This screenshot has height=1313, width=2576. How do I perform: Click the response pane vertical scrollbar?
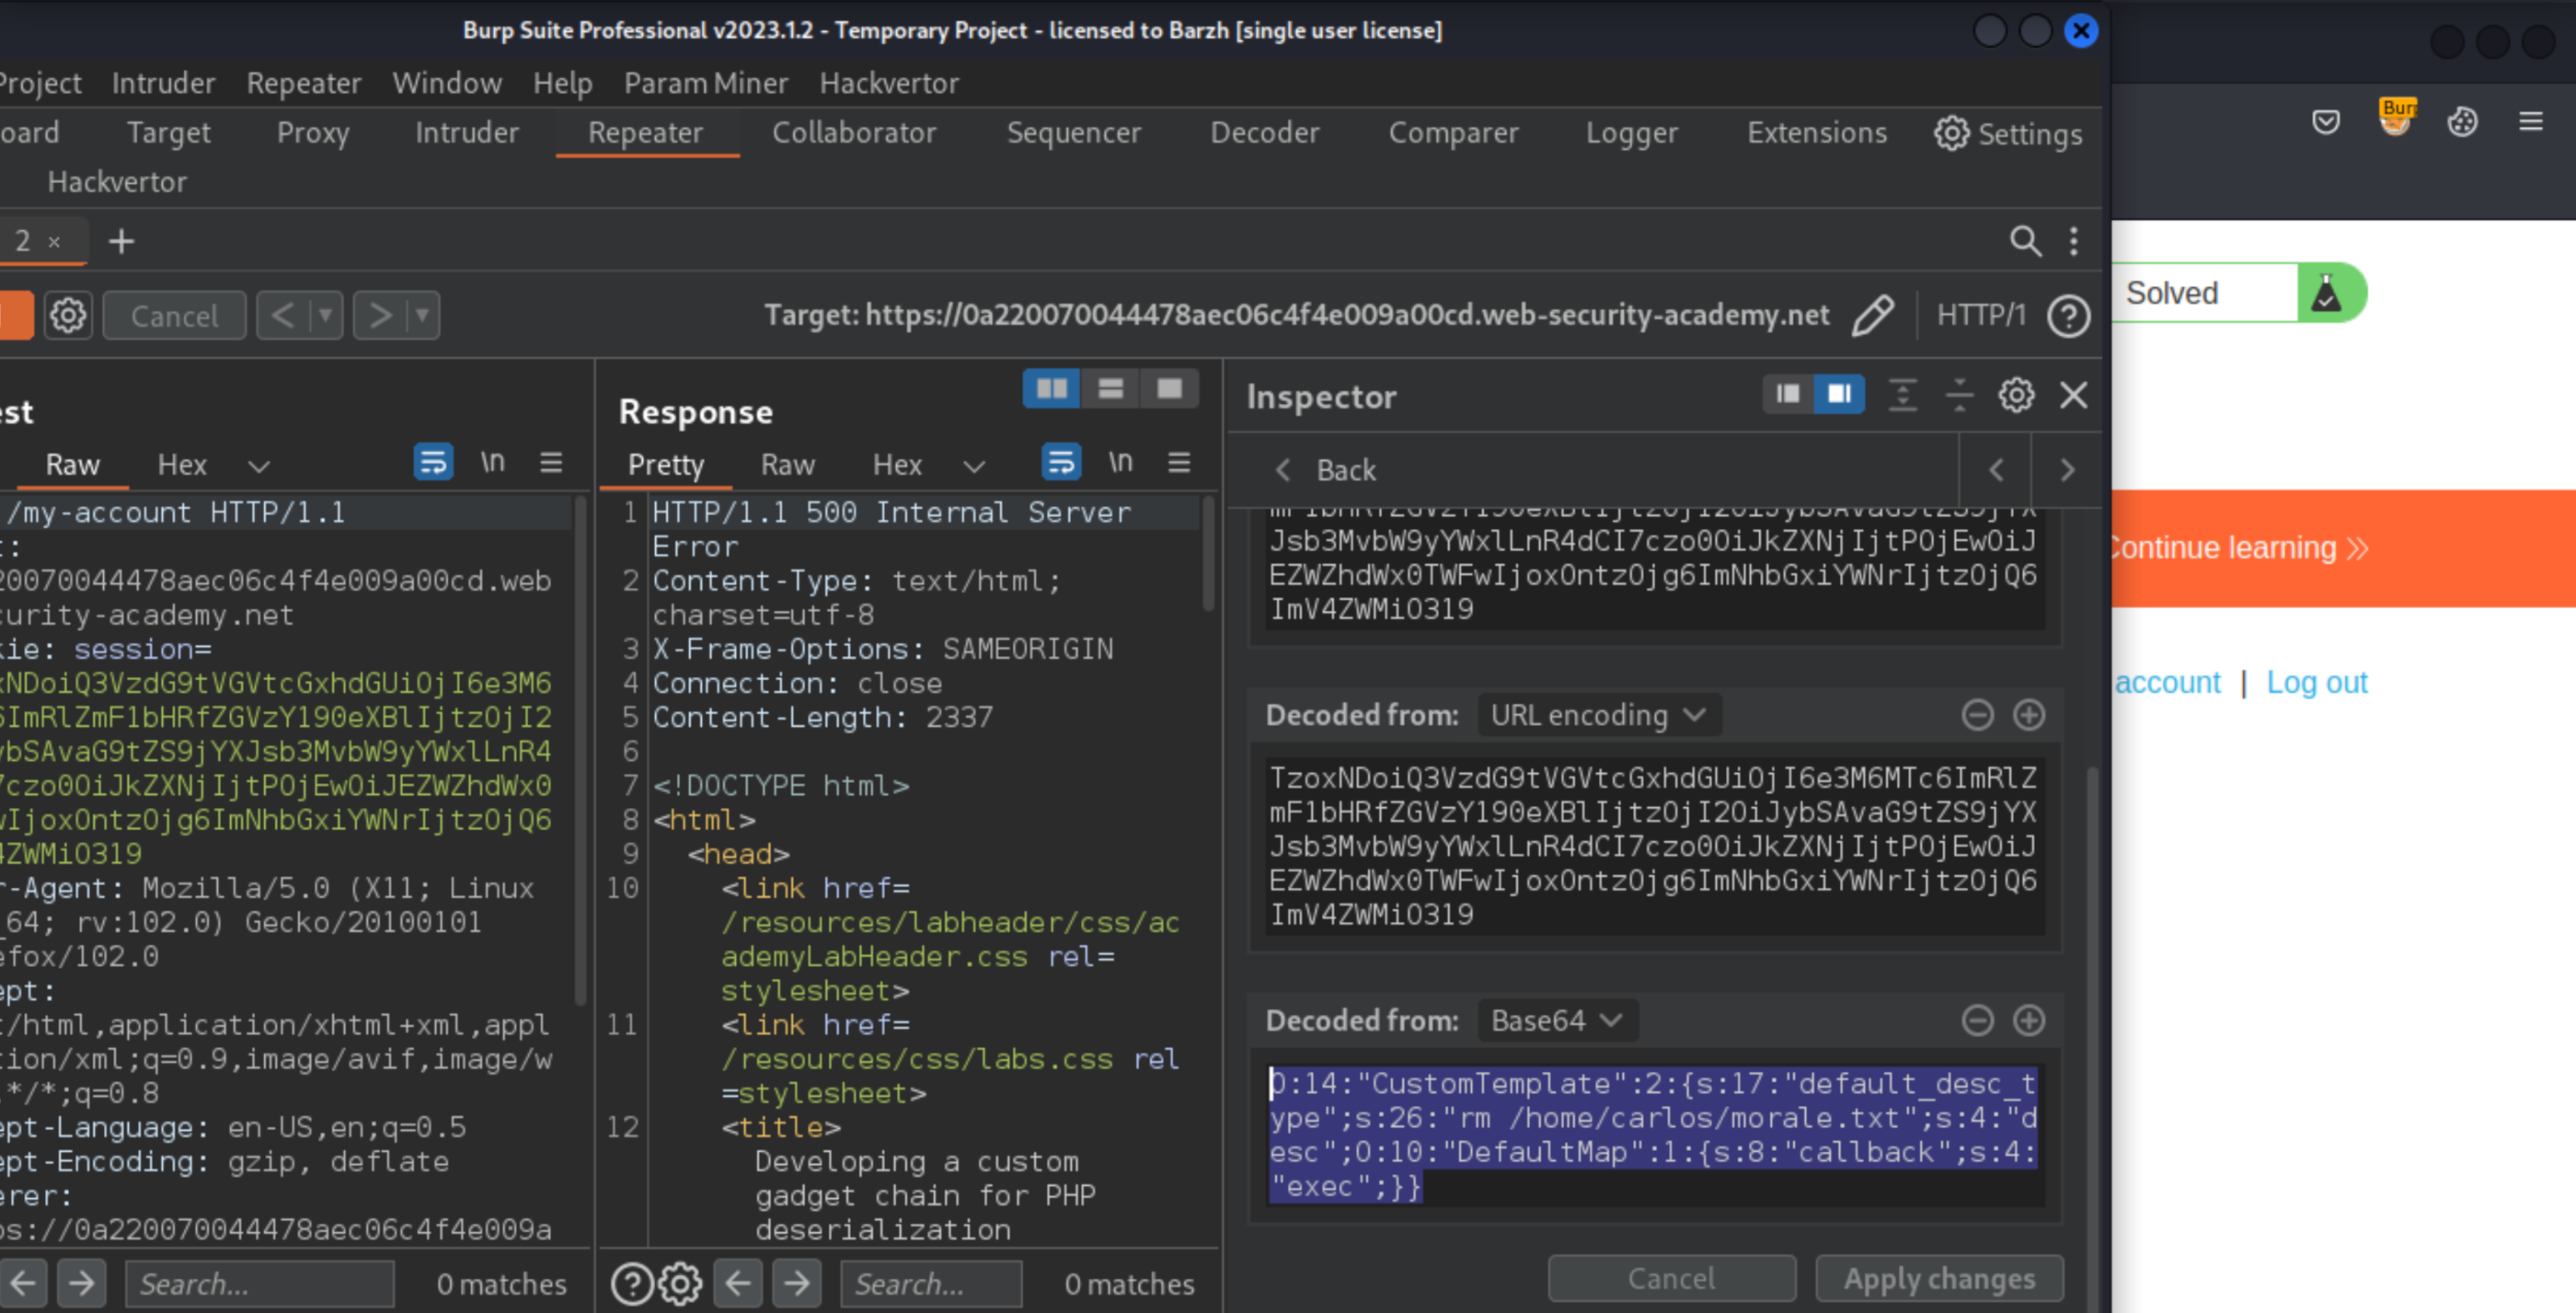[x=1208, y=555]
